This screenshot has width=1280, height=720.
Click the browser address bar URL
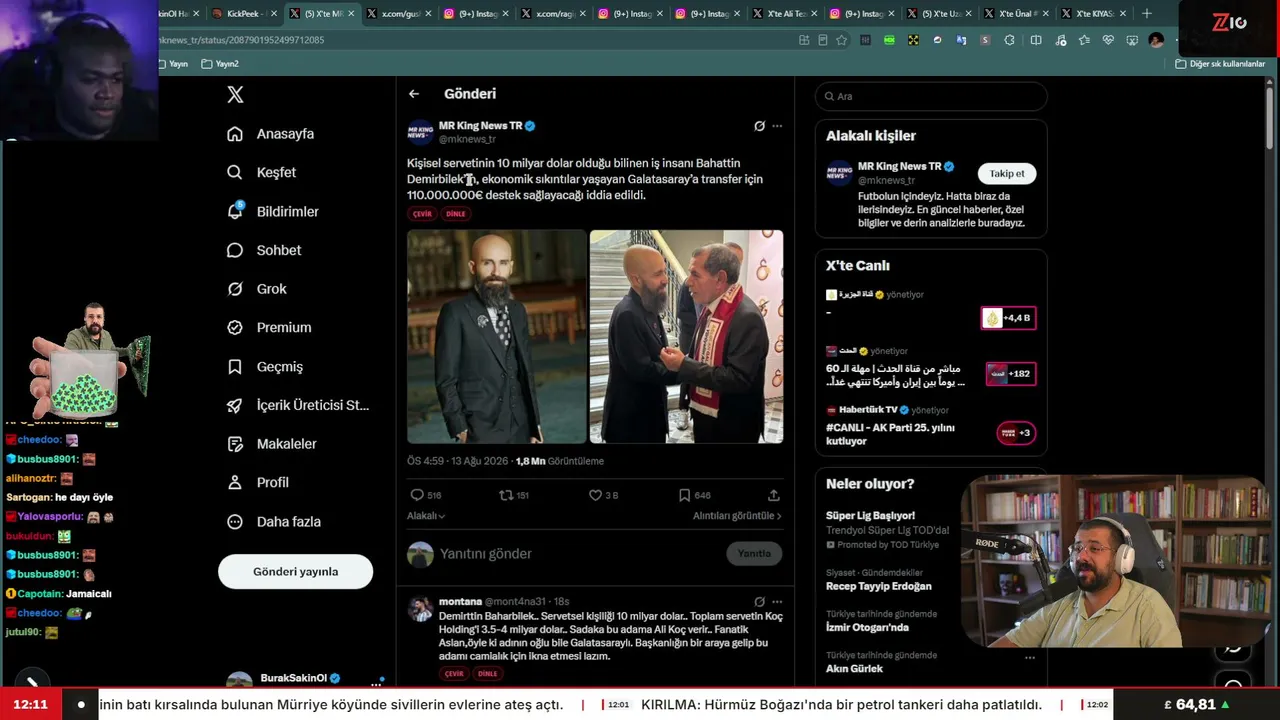pos(241,40)
